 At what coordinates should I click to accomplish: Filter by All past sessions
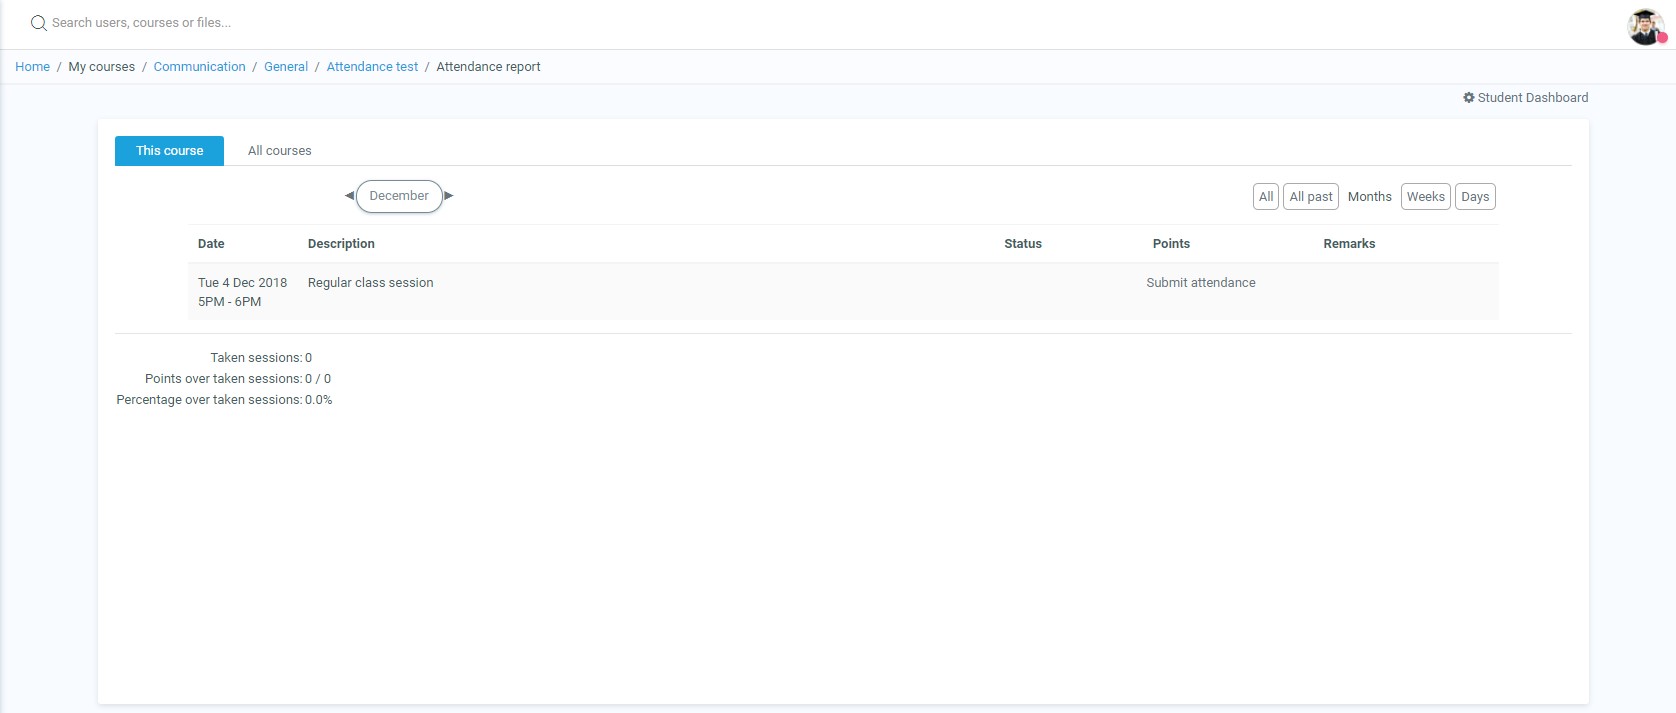click(x=1310, y=197)
